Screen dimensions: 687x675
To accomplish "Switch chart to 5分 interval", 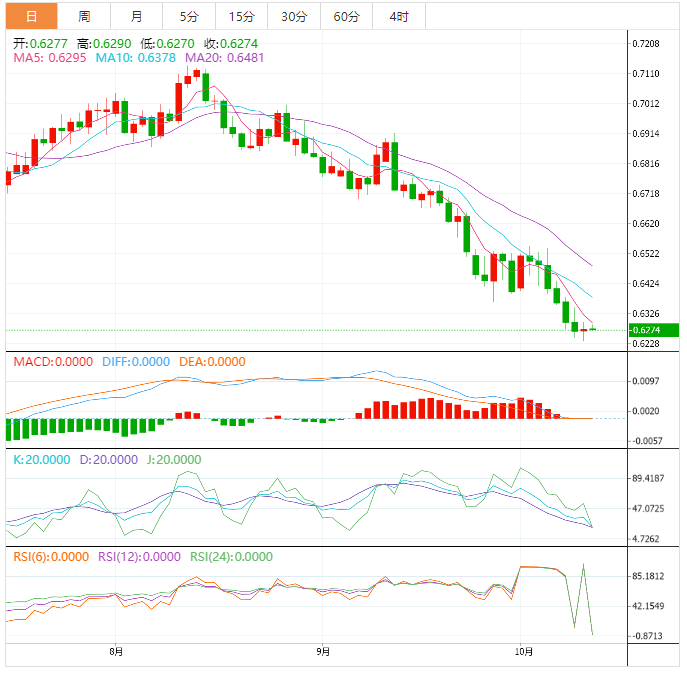I will 189,16.
